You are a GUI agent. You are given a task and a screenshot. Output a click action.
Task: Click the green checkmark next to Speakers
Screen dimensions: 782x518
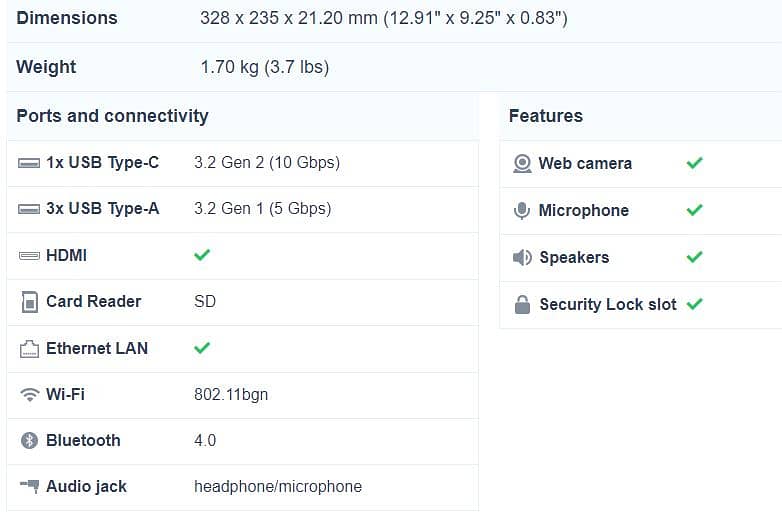tap(695, 257)
